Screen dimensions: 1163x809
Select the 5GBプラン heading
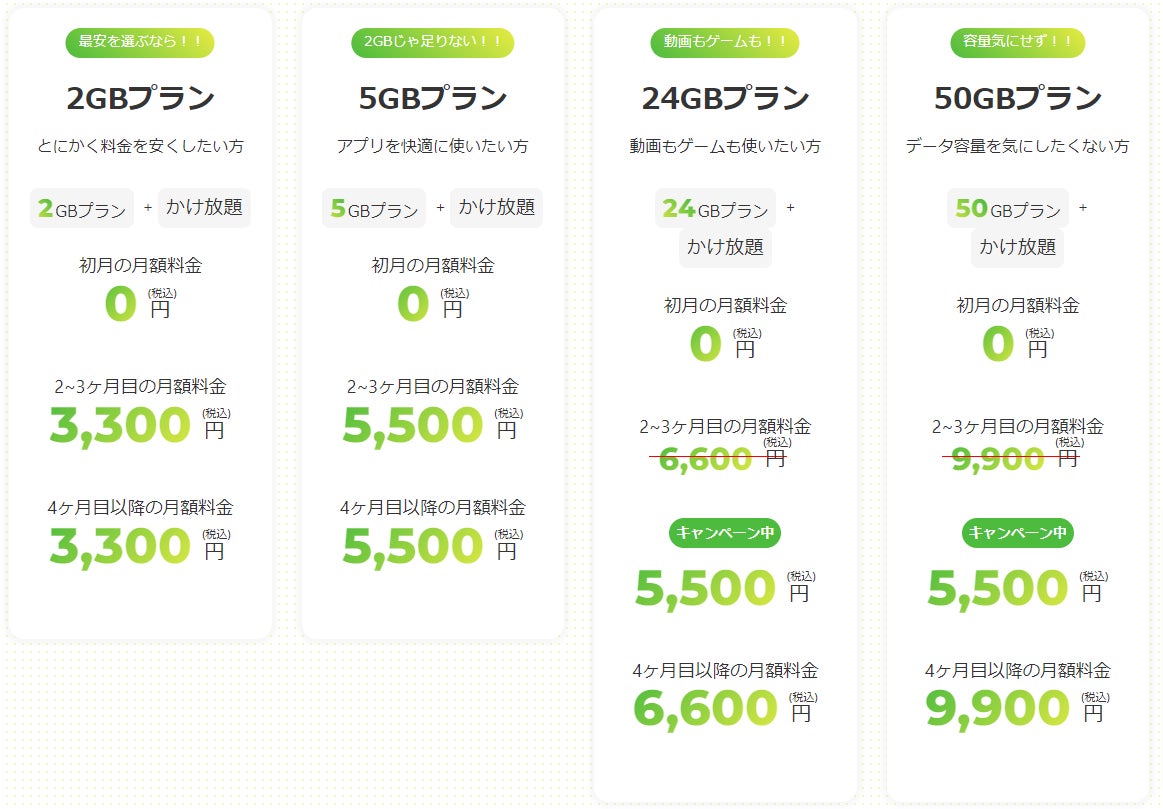[x=433, y=99]
